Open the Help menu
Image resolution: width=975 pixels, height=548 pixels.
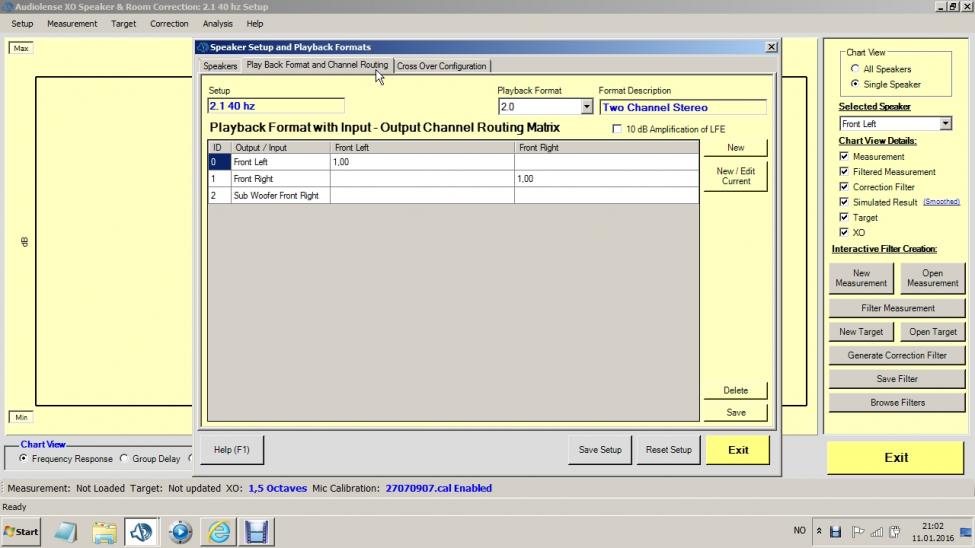(x=255, y=24)
